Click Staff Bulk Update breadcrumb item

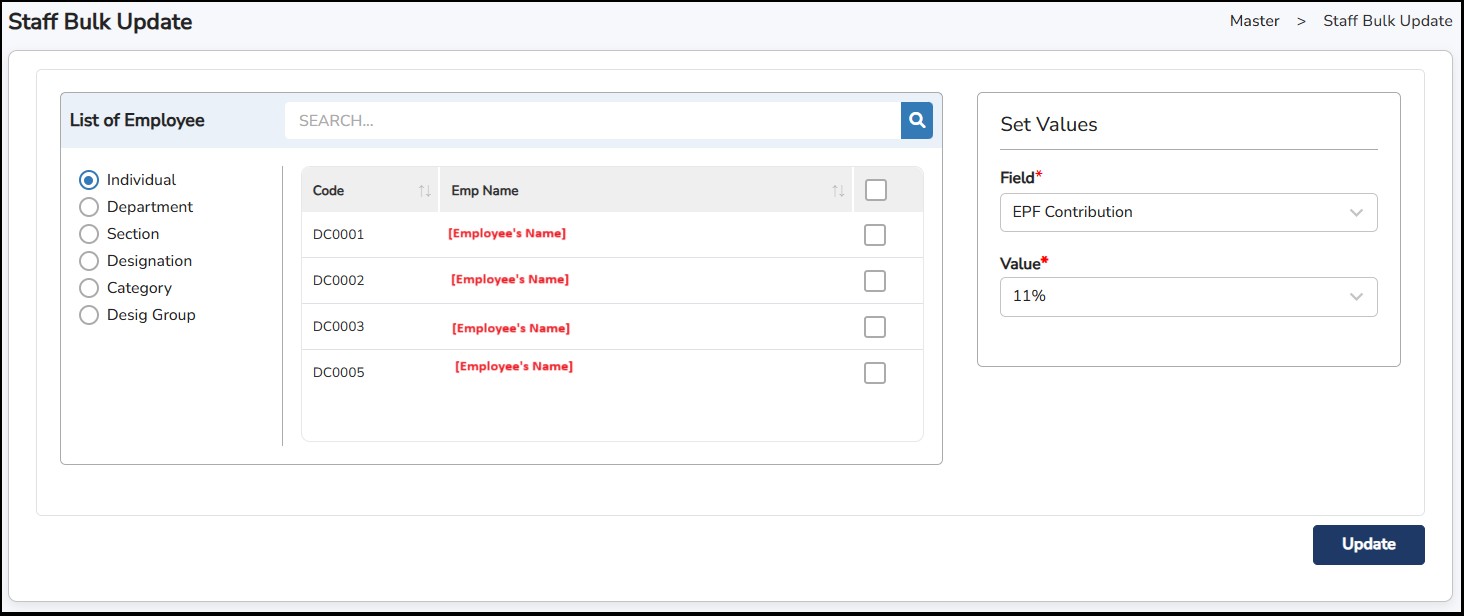coord(1387,21)
